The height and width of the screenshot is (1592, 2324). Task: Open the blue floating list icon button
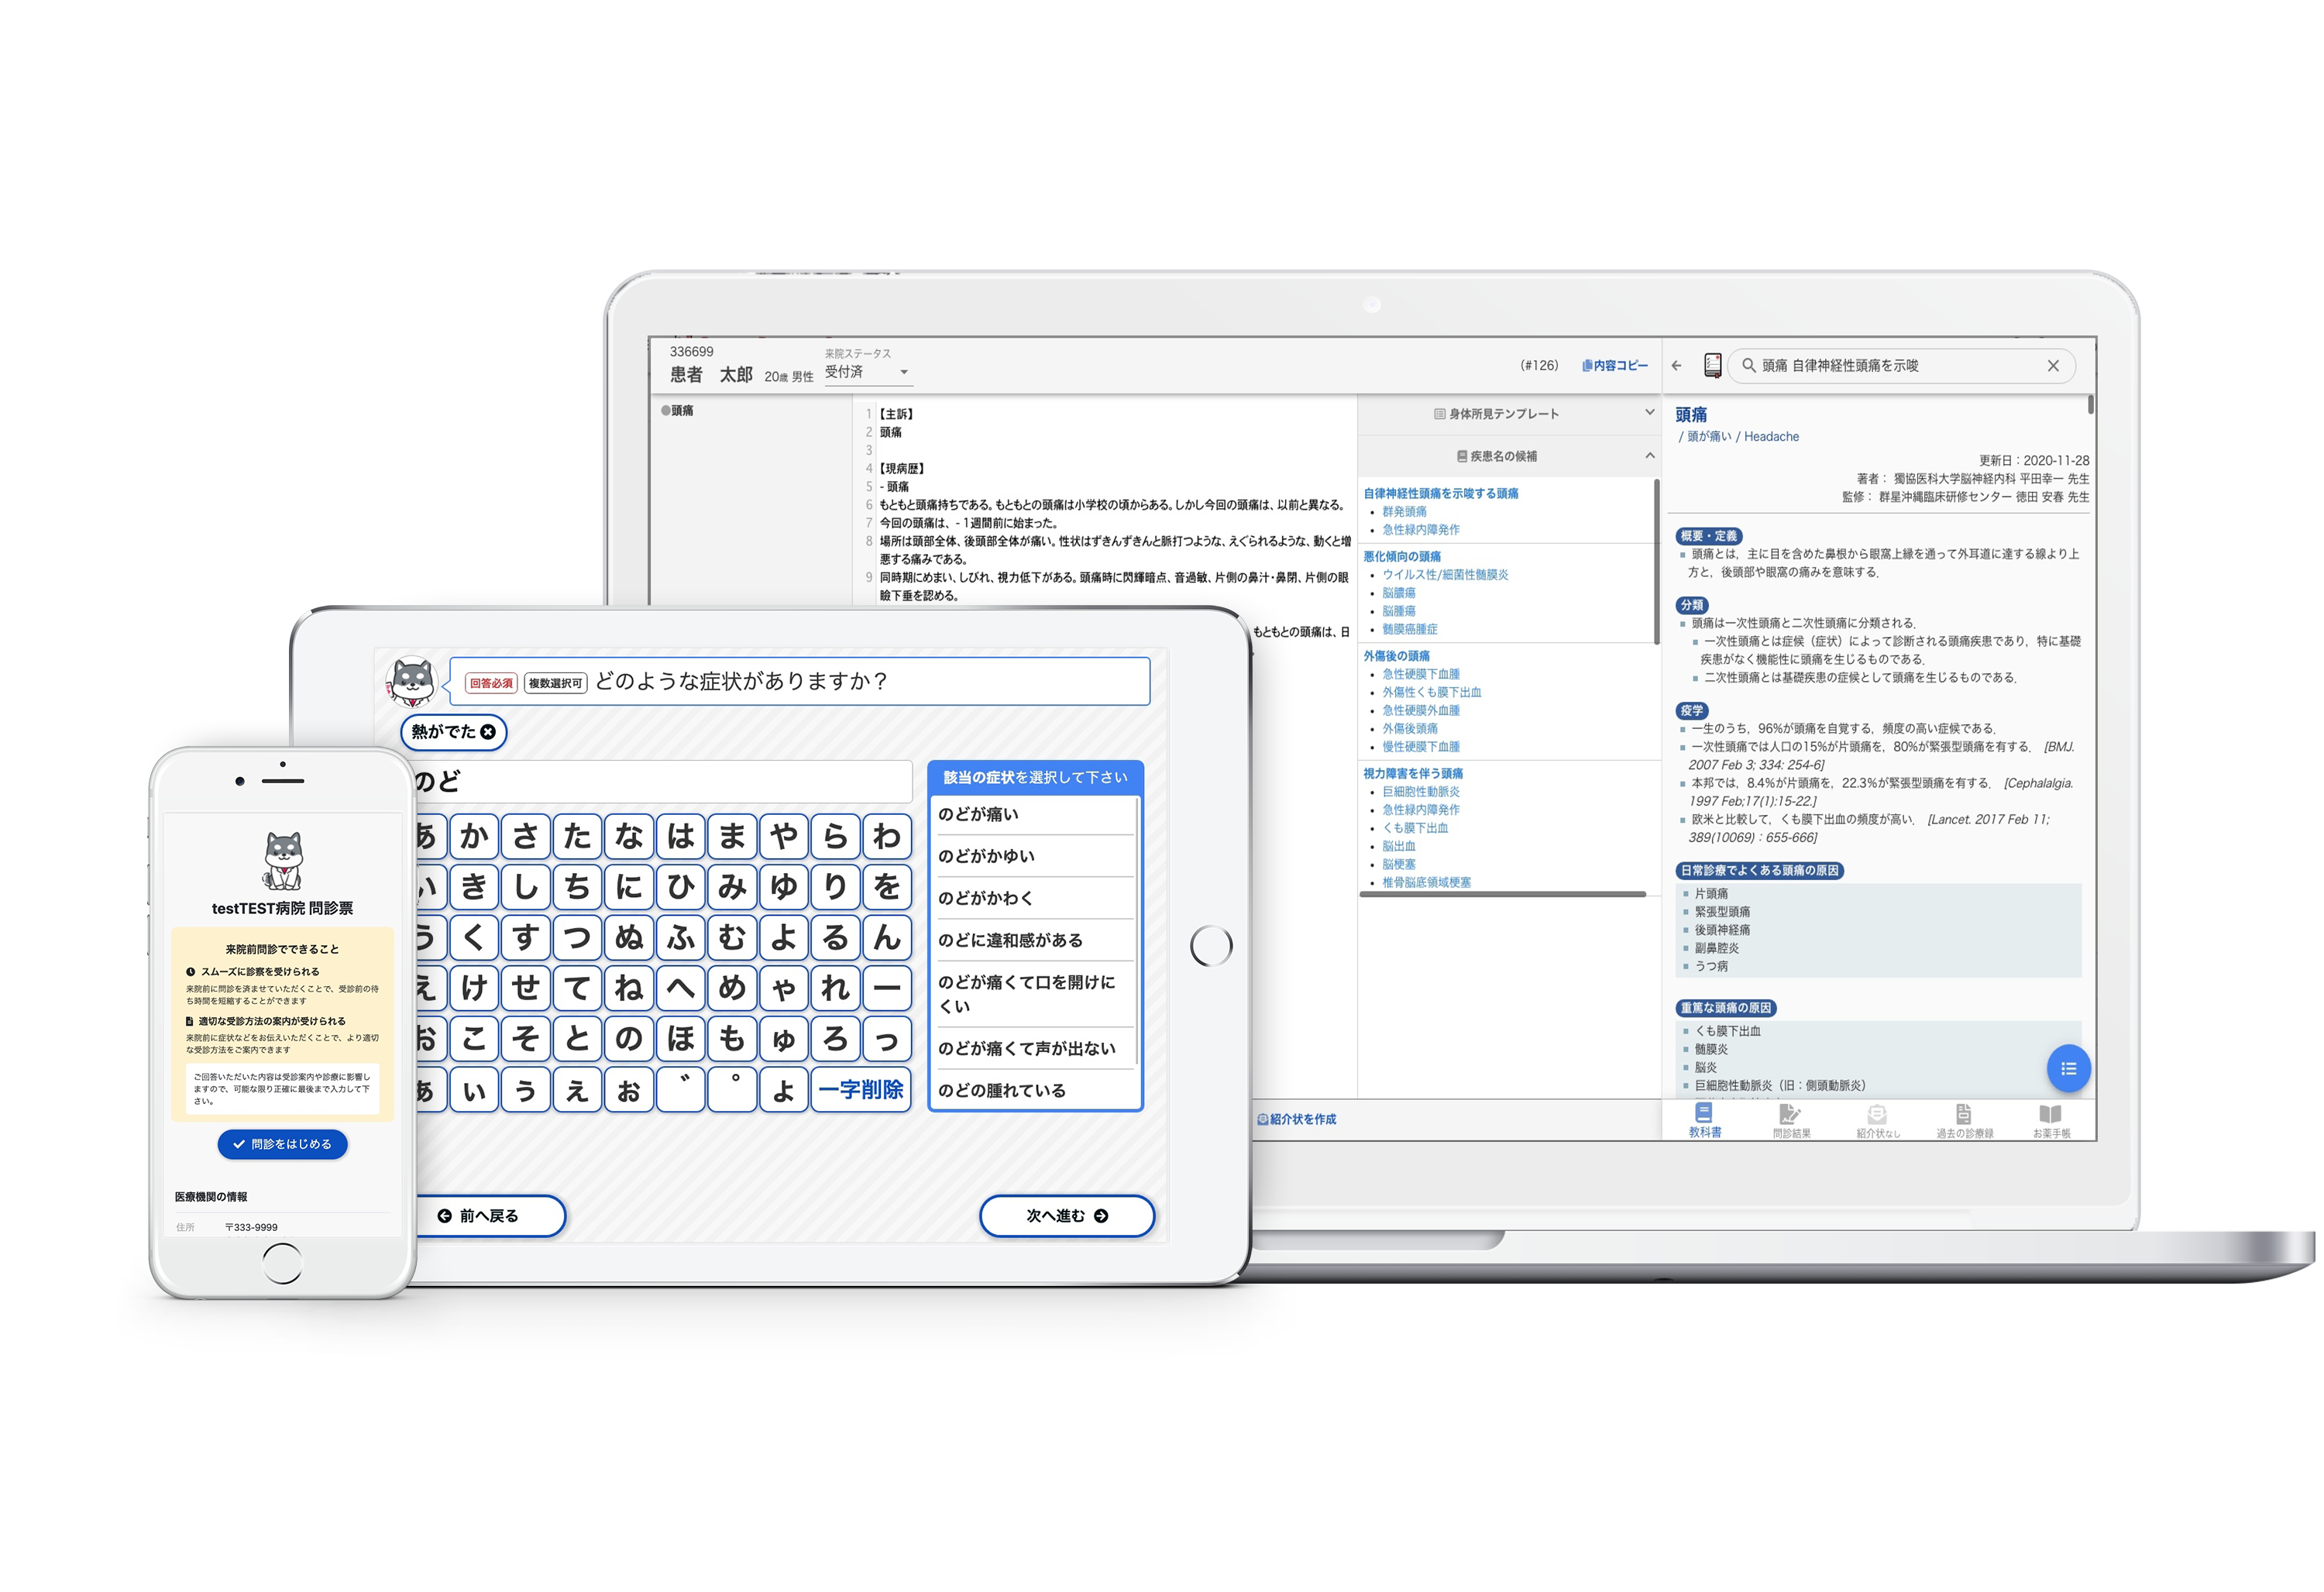coord(2068,1068)
